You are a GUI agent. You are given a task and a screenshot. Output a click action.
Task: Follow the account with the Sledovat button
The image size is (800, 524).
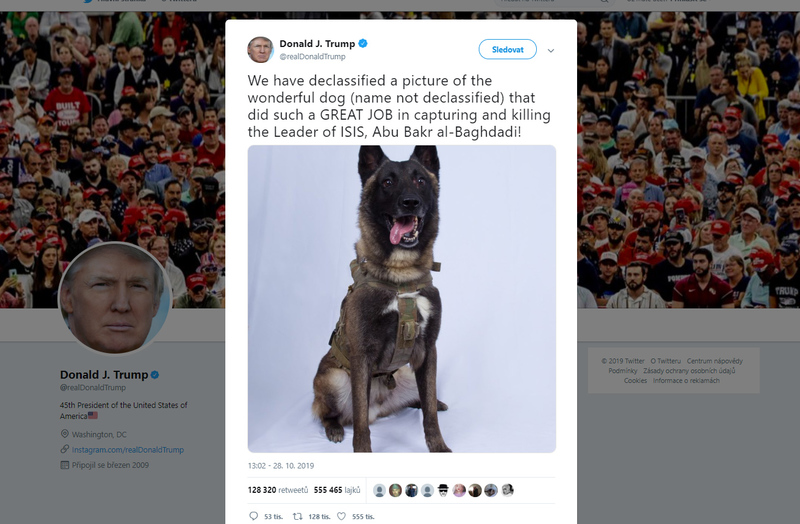[x=508, y=49]
